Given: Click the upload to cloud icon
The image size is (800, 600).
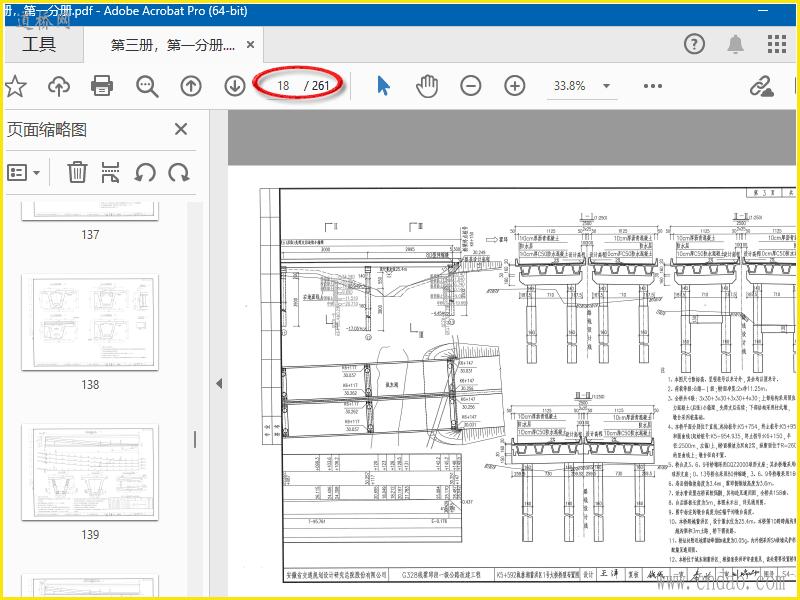Looking at the screenshot, I should (x=59, y=86).
